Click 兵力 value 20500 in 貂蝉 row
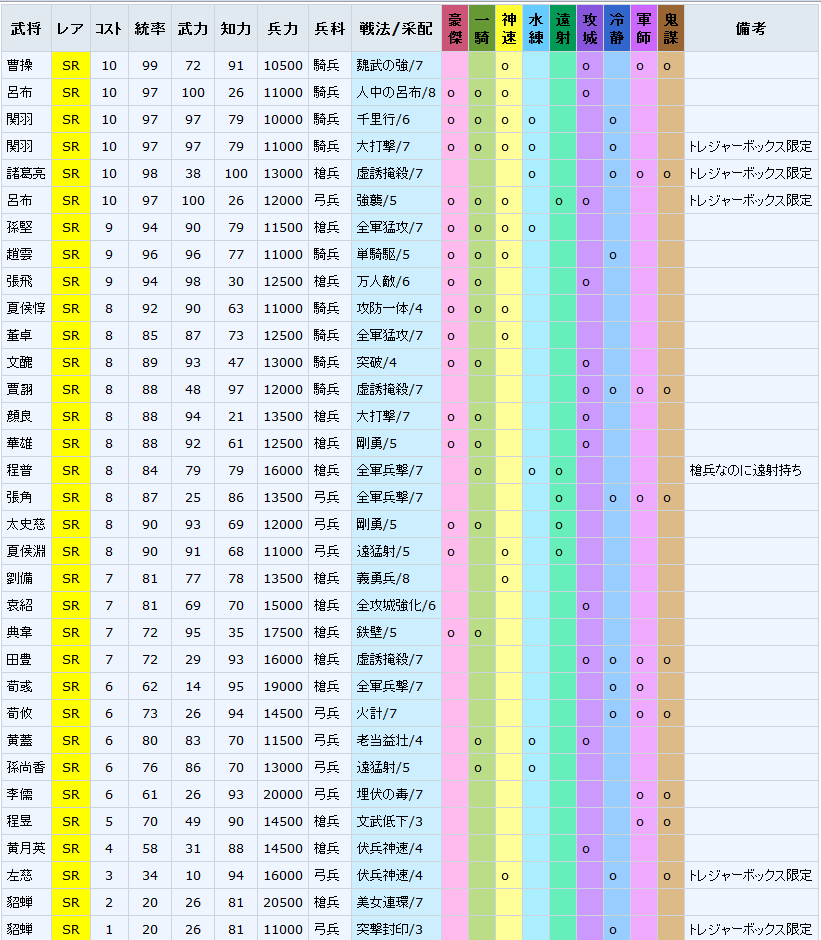821x940 pixels. point(283,902)
